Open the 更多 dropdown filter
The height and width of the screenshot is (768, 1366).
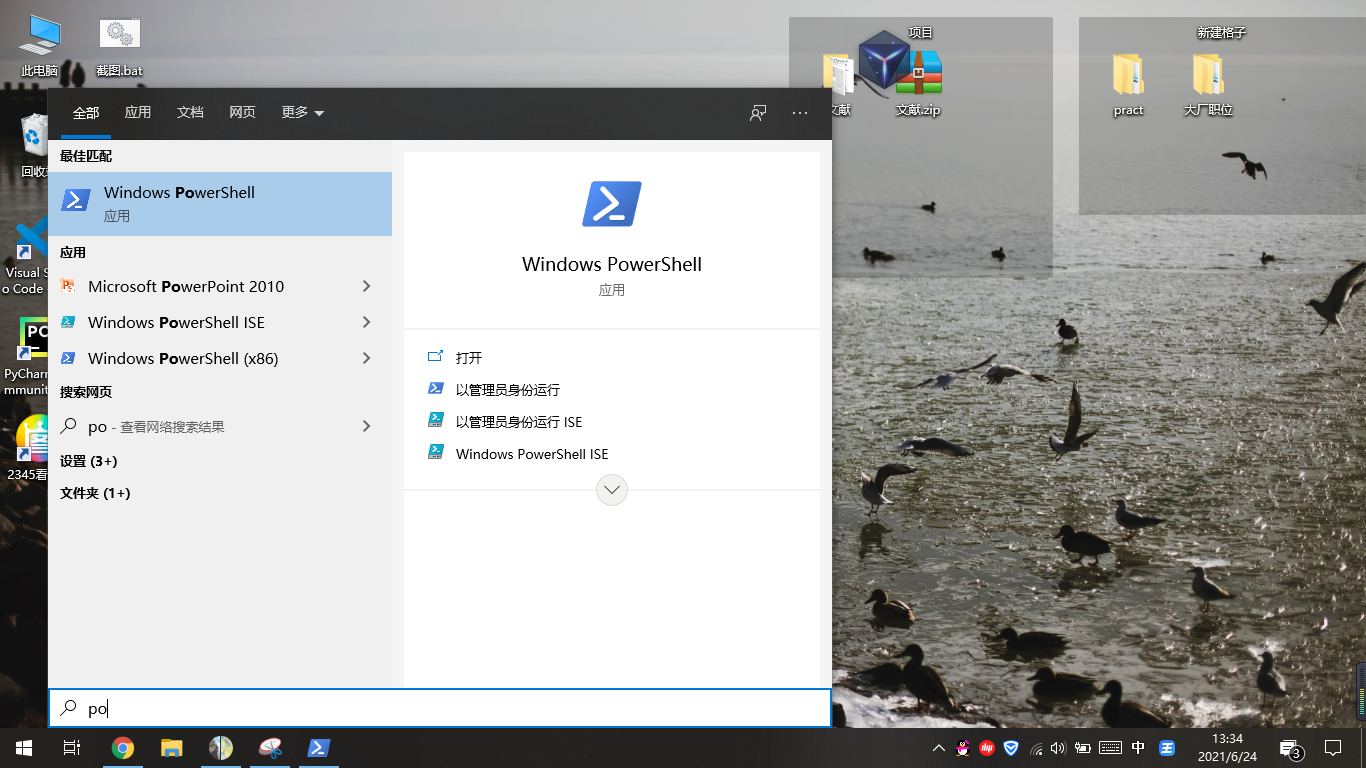pyautogui.click(x=303, y=112)
